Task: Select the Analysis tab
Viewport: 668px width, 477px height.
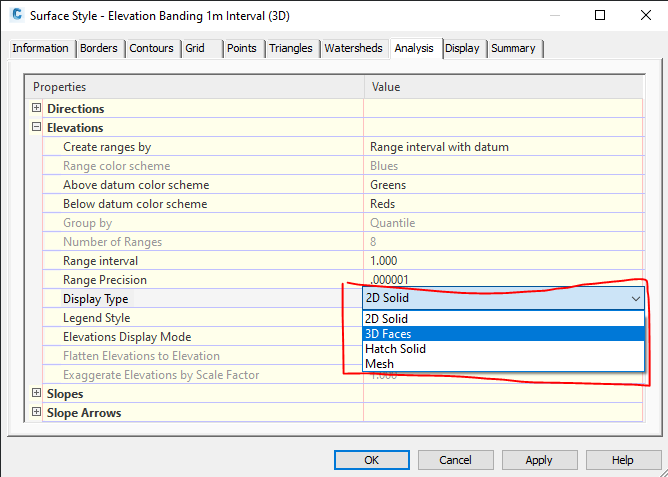Action: tap(415, 49)
